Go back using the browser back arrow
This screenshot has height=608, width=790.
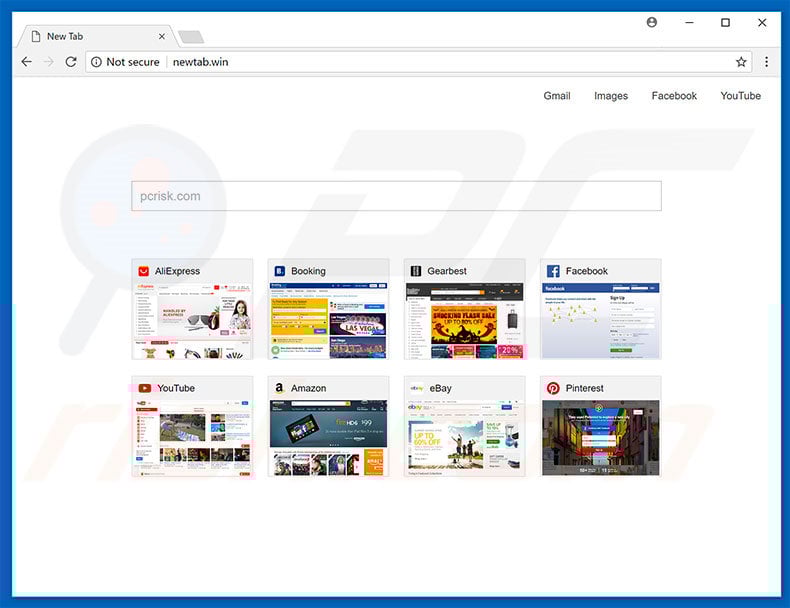(x=27, y=62)
